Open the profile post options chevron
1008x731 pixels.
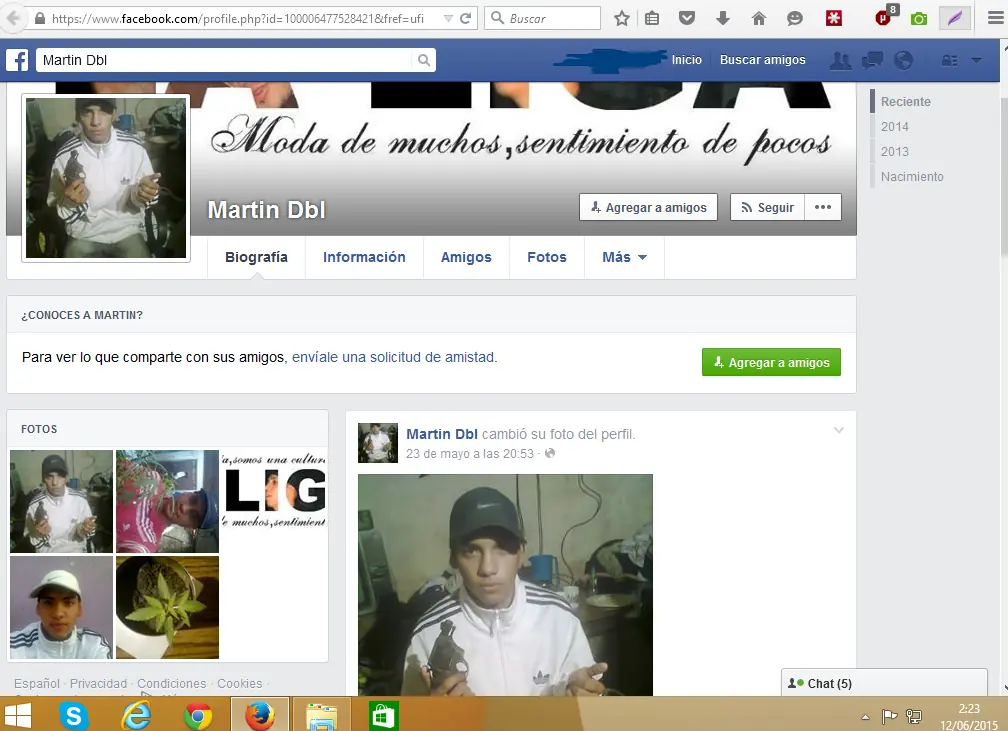(838, 430)
